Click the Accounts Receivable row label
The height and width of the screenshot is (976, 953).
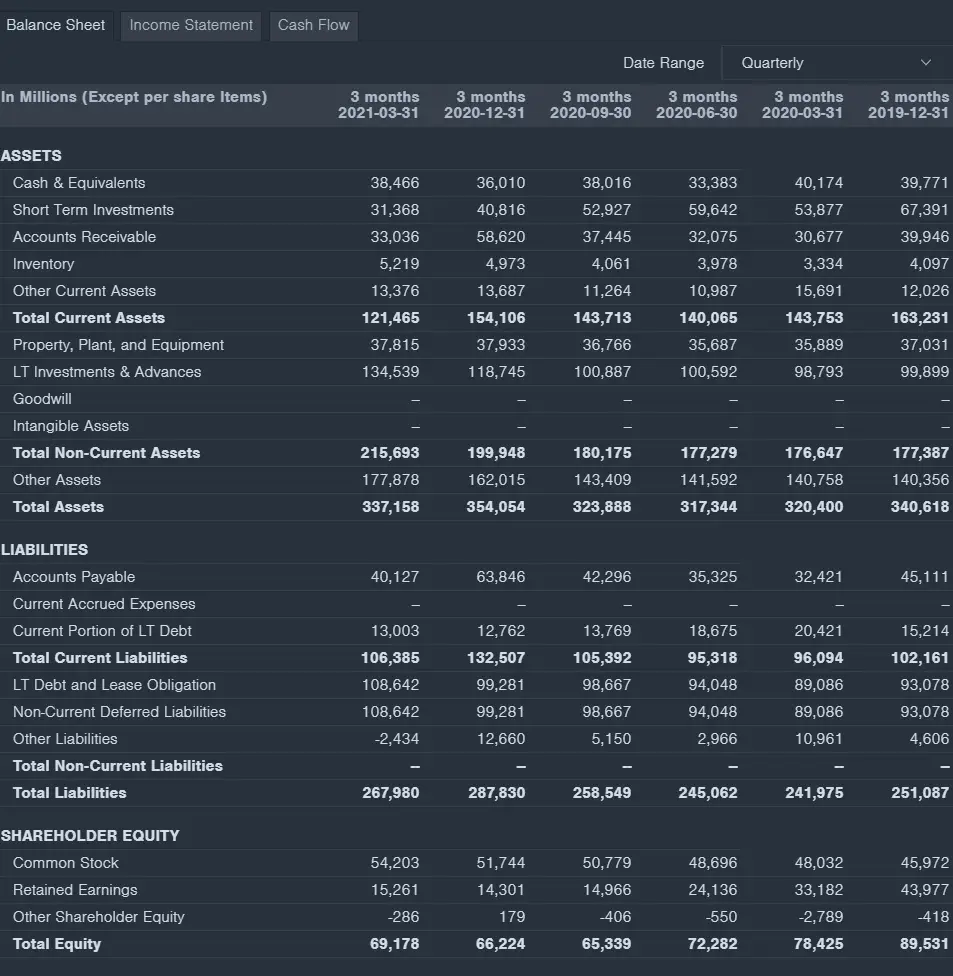(84, 237)
